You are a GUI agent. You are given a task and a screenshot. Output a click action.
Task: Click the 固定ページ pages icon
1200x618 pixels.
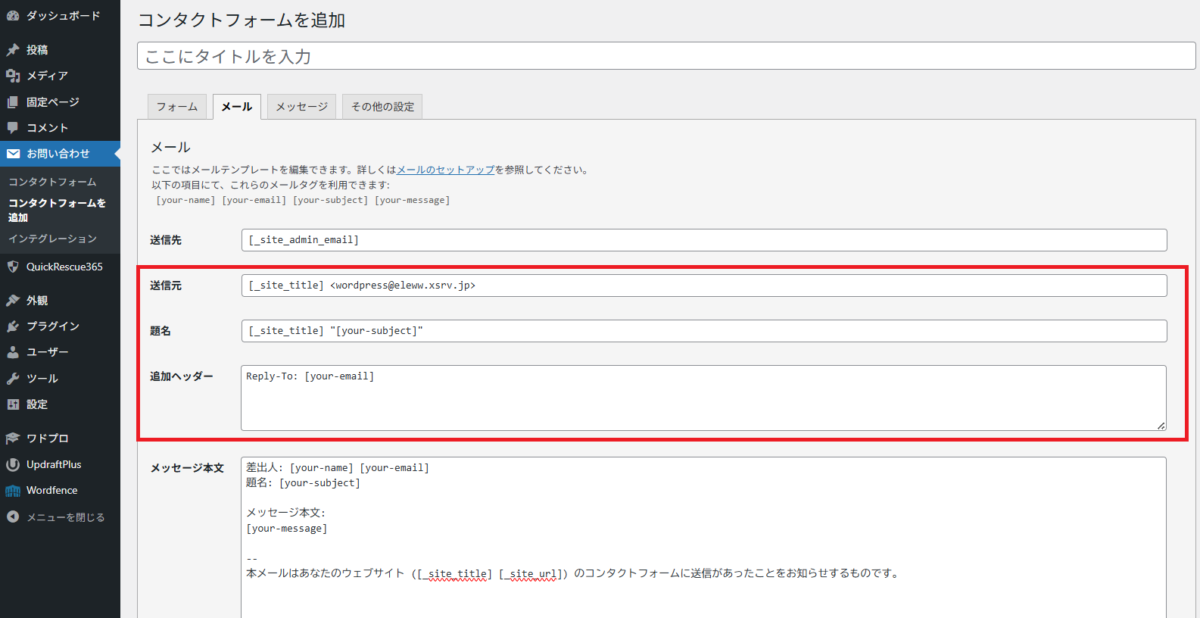coord(13,102)
